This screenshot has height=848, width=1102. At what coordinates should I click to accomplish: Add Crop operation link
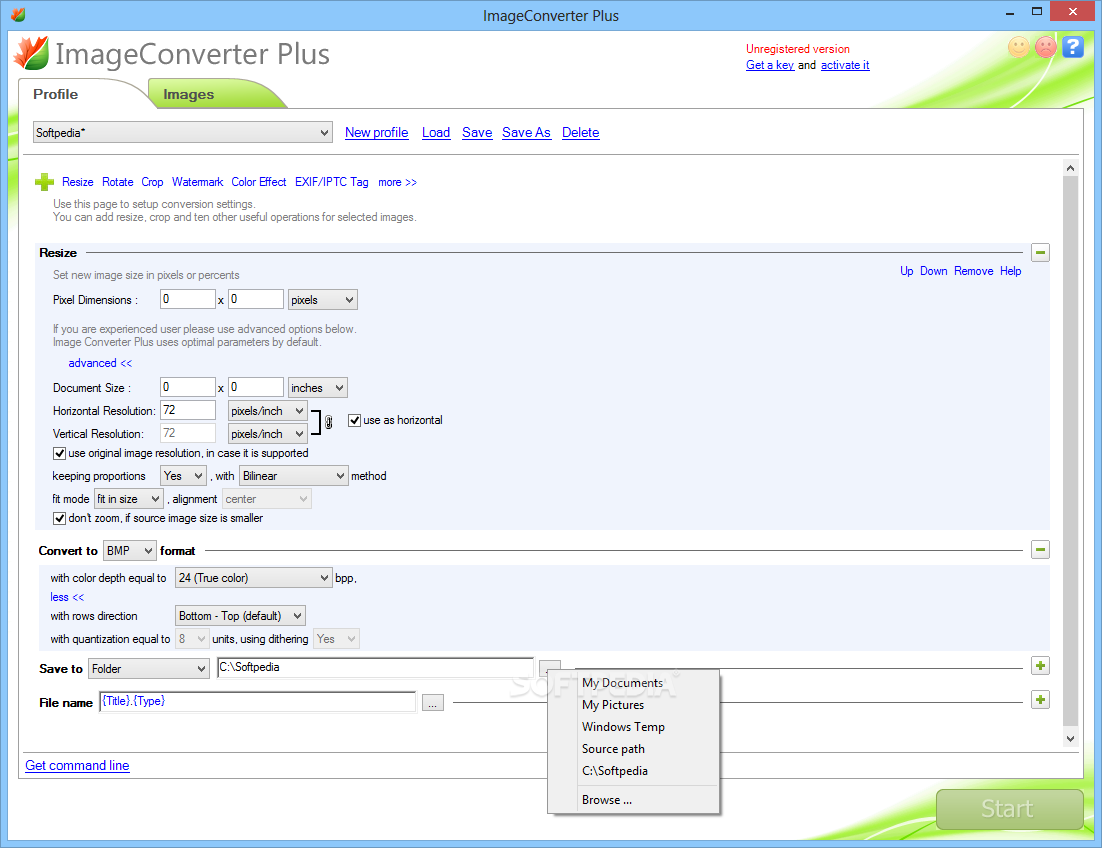click(152, 182)
